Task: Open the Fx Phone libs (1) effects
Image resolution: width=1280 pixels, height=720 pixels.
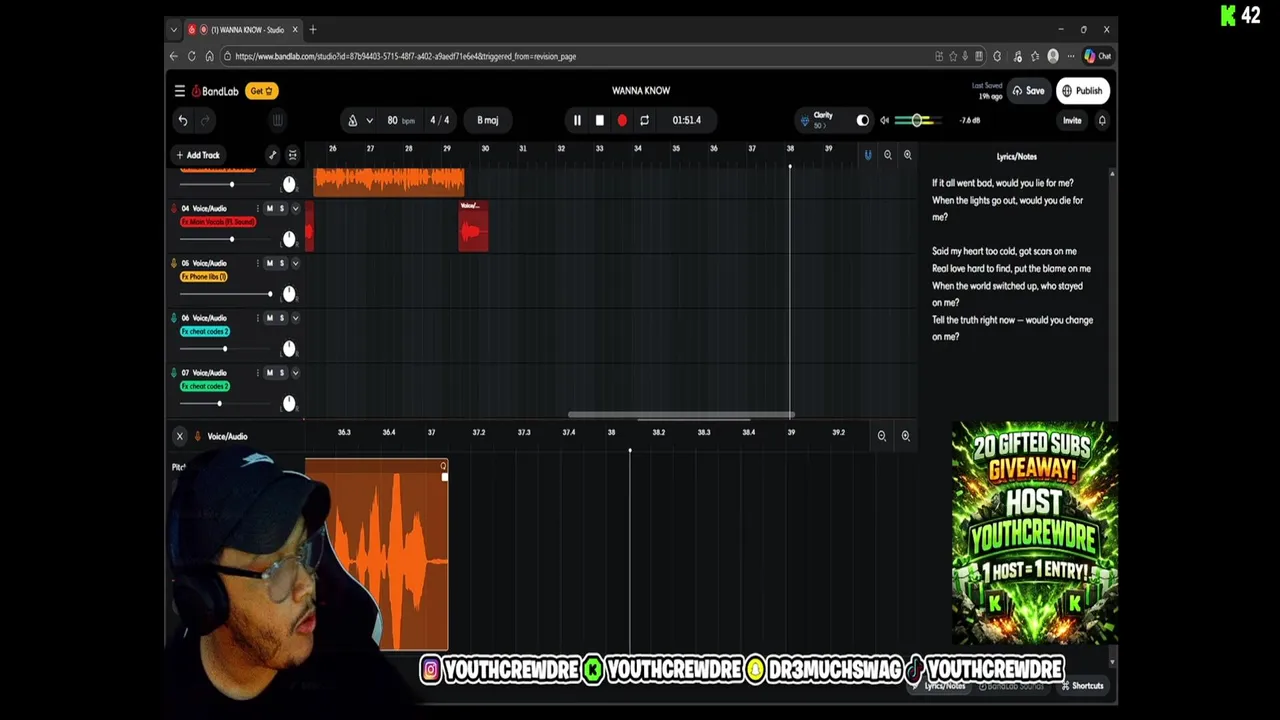Action: [204, 276]
